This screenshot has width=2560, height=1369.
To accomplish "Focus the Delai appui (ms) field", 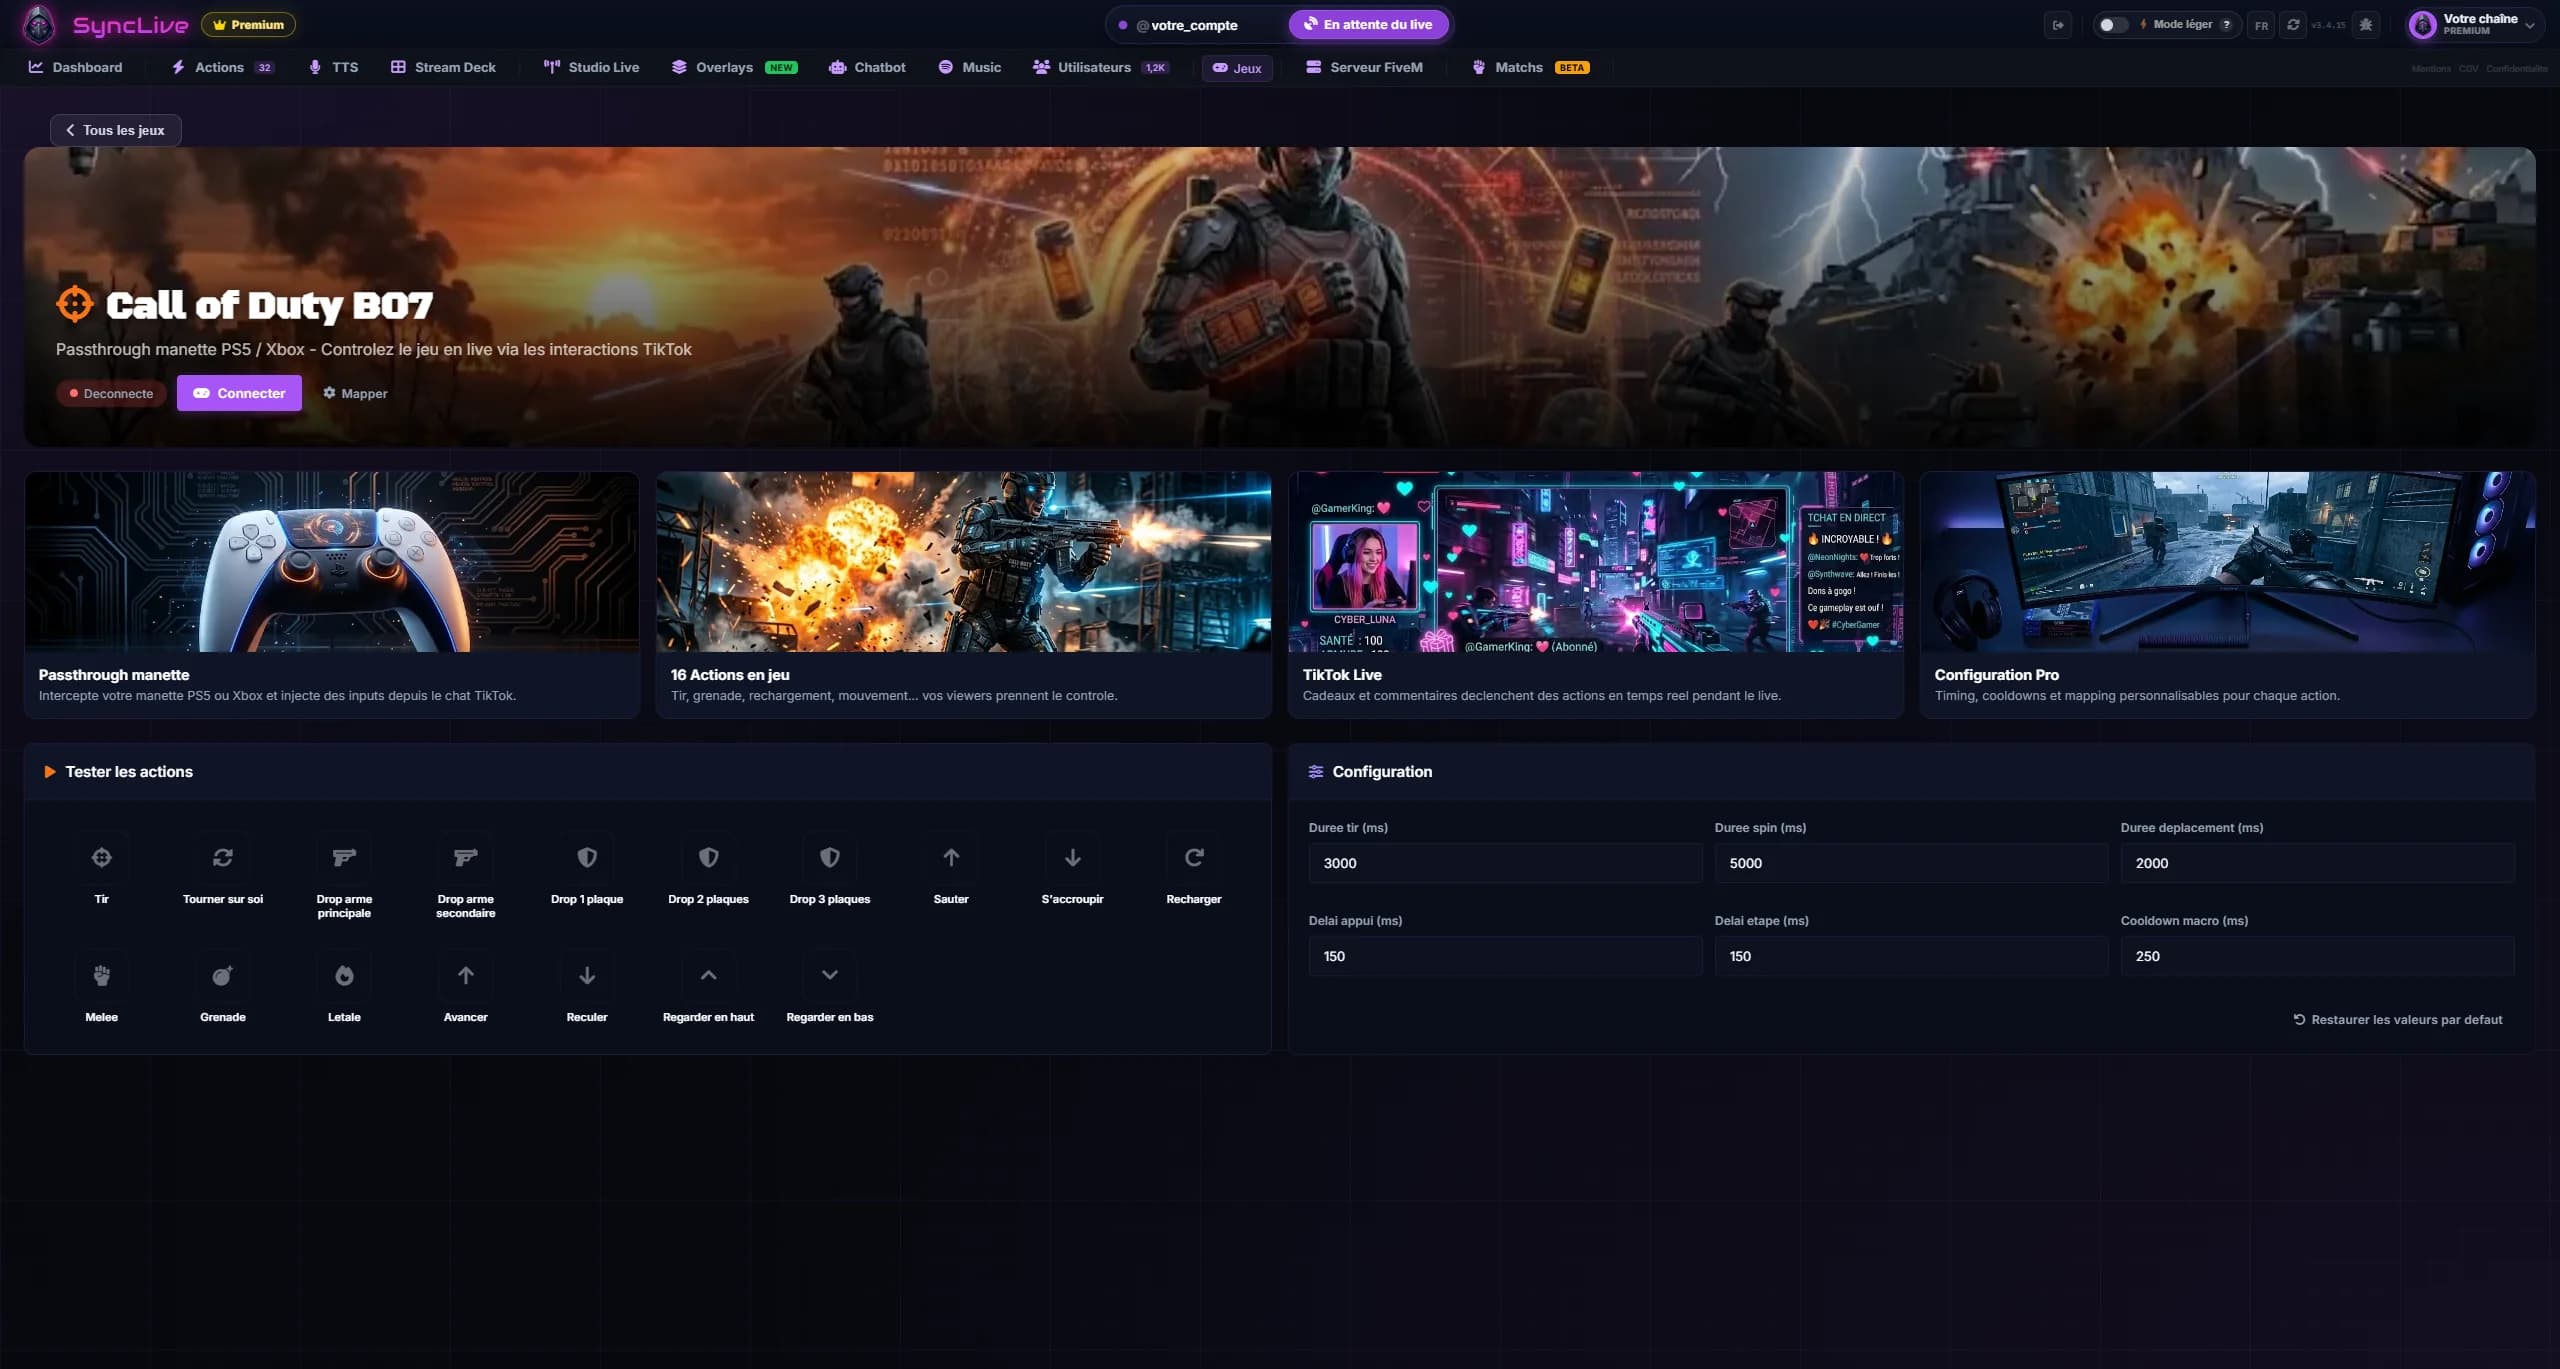I will (x=1505, y=956).
